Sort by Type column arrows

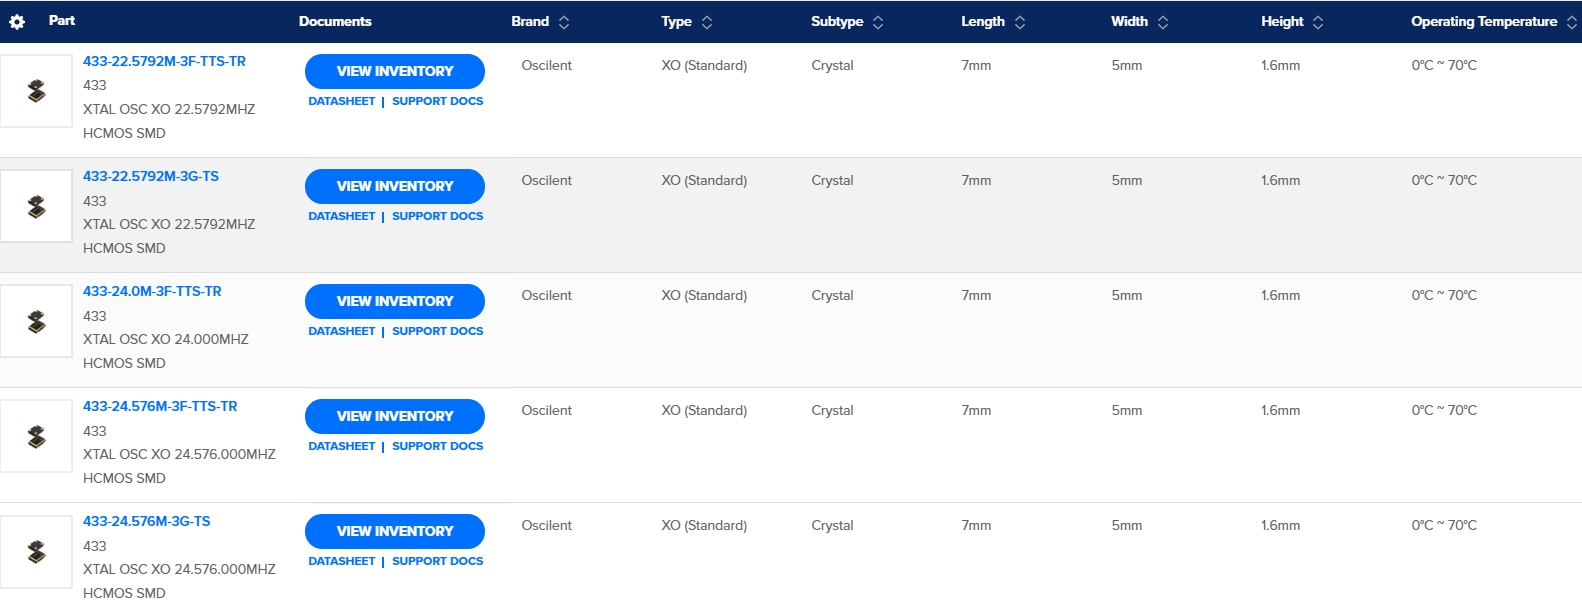click(707, 22)
